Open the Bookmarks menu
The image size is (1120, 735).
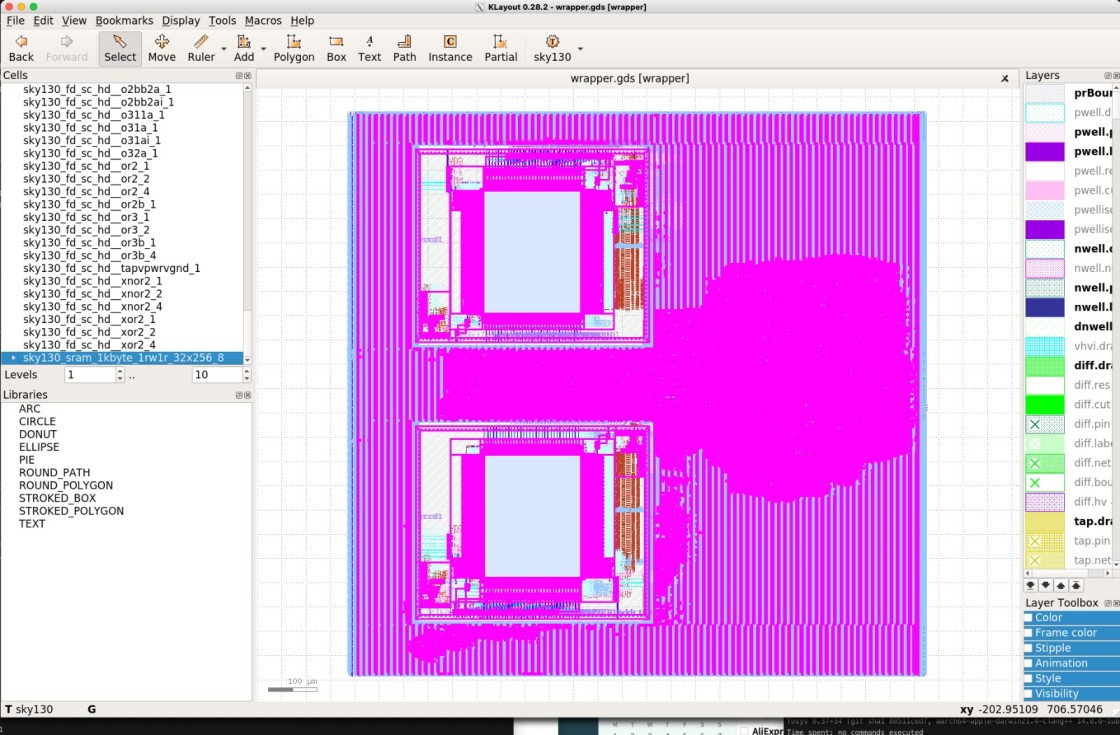click(124, 20)
